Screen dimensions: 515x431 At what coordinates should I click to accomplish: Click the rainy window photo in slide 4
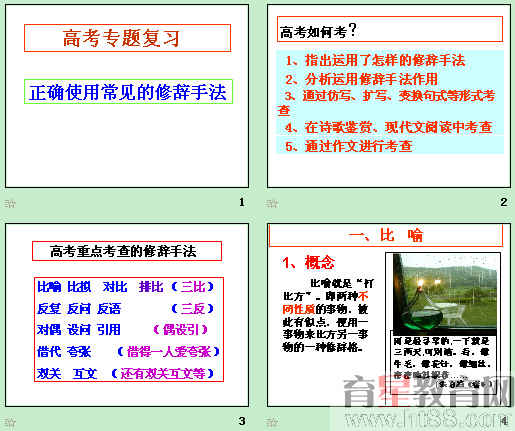pos(445,294)
